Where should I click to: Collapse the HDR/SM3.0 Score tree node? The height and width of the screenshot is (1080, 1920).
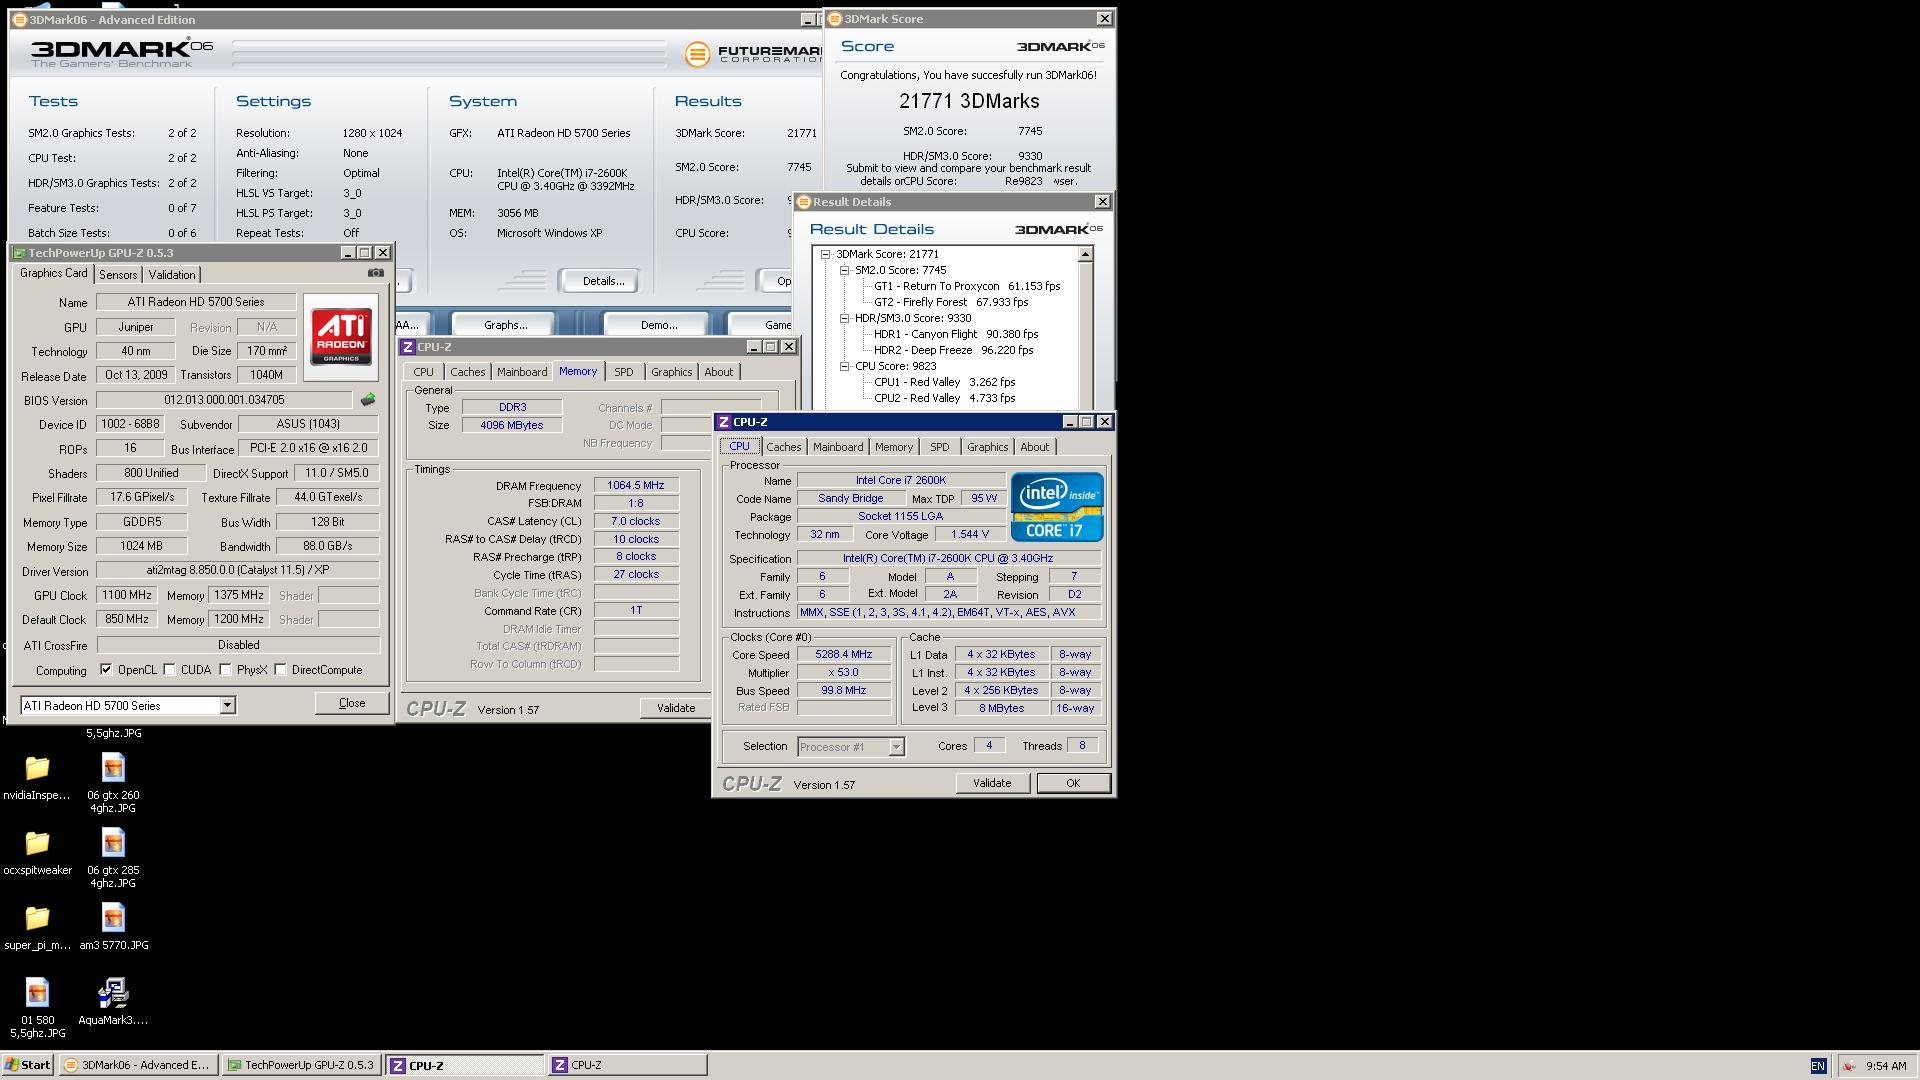(x=845, y=318)
